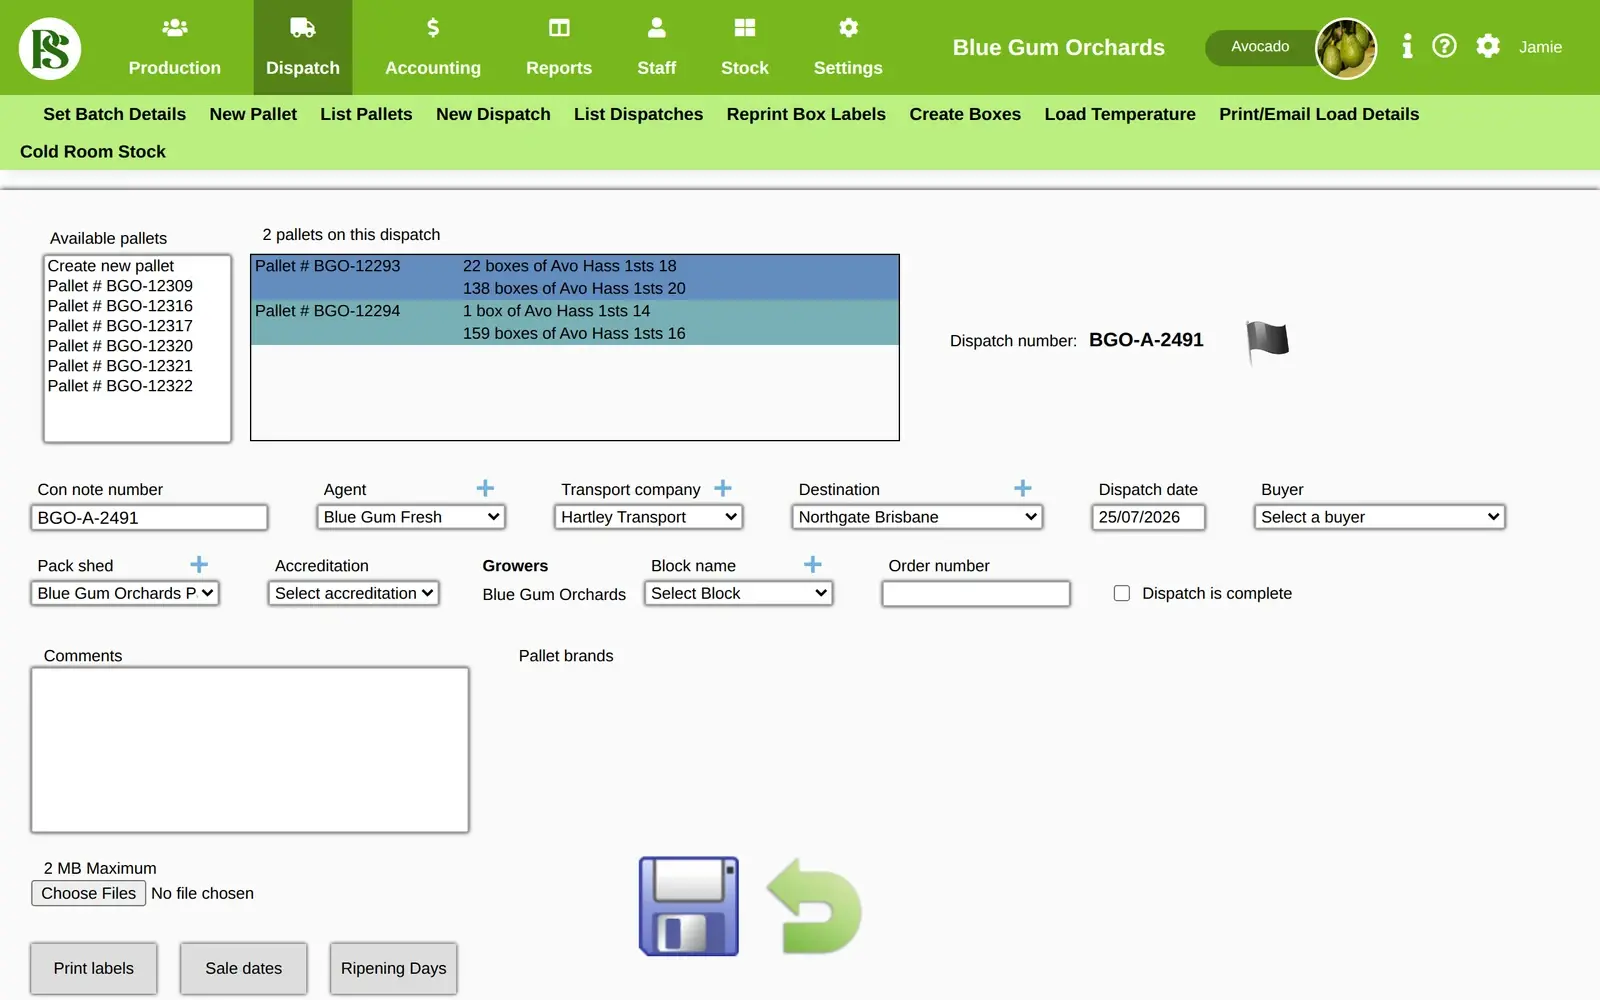This screenshot has height=1000, width=1600.
Task: Click the Choose Files button
Action: tap(88, 893)
